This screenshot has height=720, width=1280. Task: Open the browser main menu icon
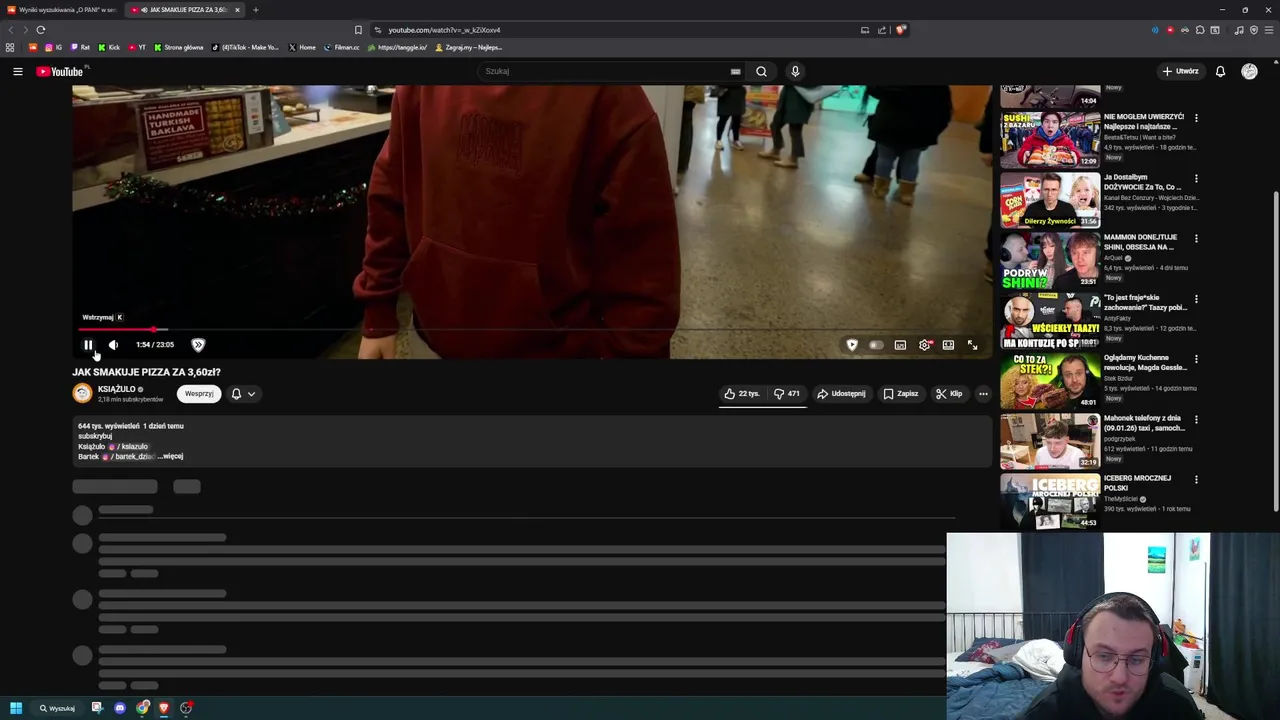pyautogui.click(x=1268, y=30)
